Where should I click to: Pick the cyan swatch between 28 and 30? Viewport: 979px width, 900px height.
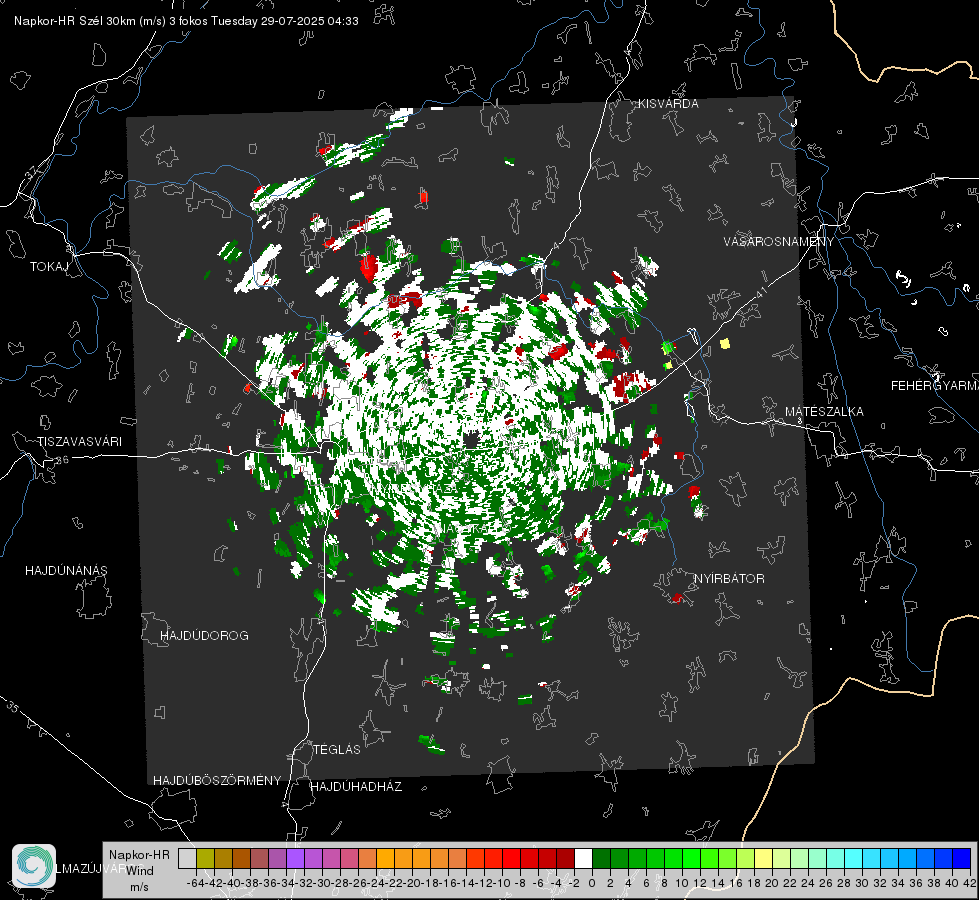coord(854,858)
